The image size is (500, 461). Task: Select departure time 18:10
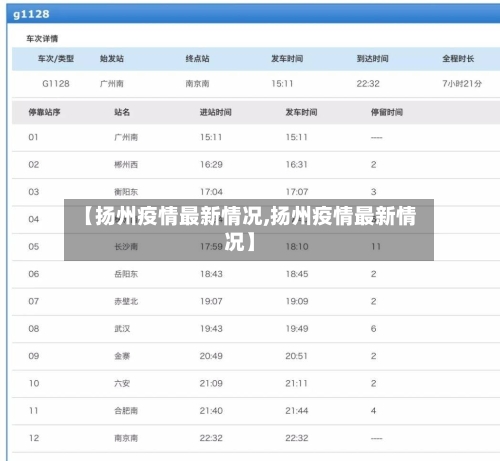297,246
